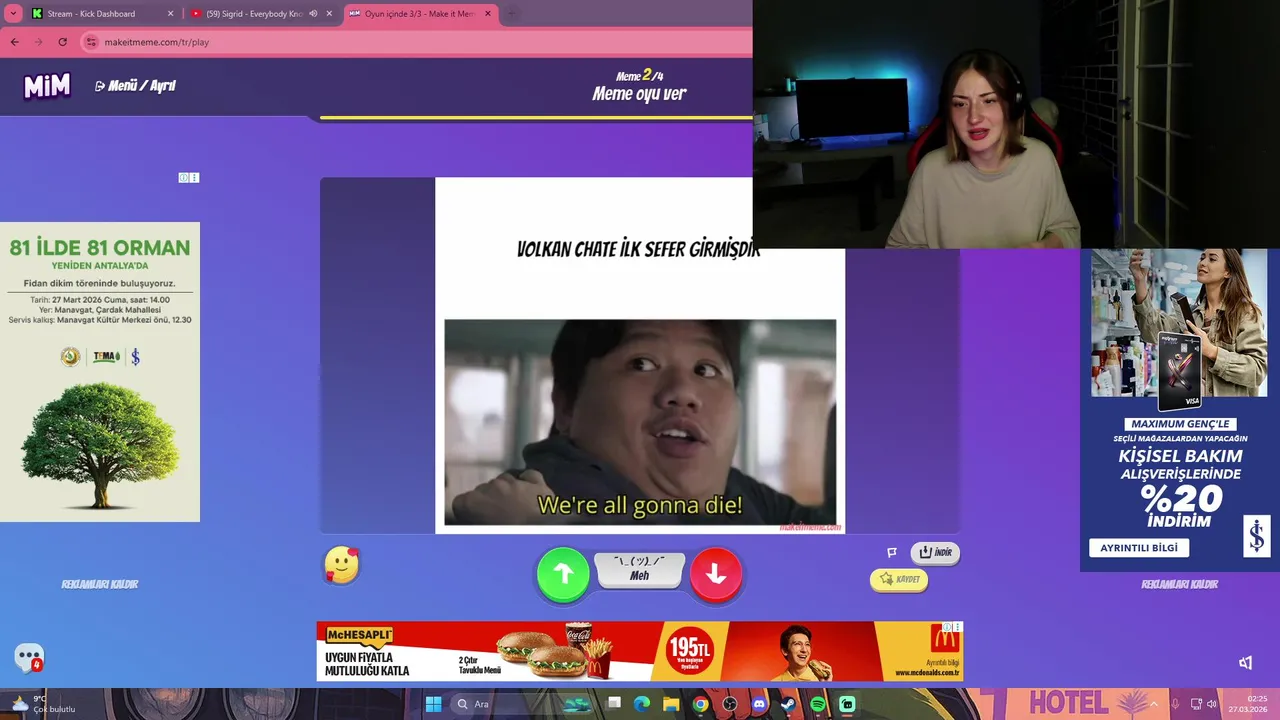
Task: Open the 81 İlde 81 Orman ad
Action: (x=100, y=372)
